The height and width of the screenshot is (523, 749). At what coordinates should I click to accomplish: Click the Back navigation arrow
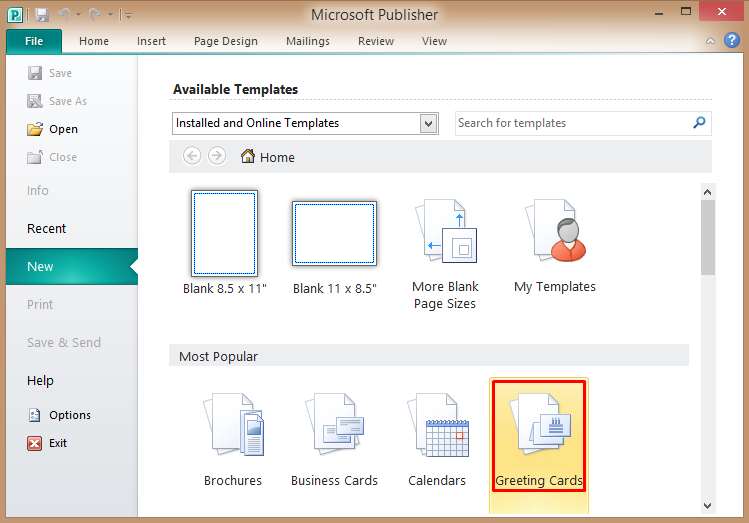coord(192,156)
